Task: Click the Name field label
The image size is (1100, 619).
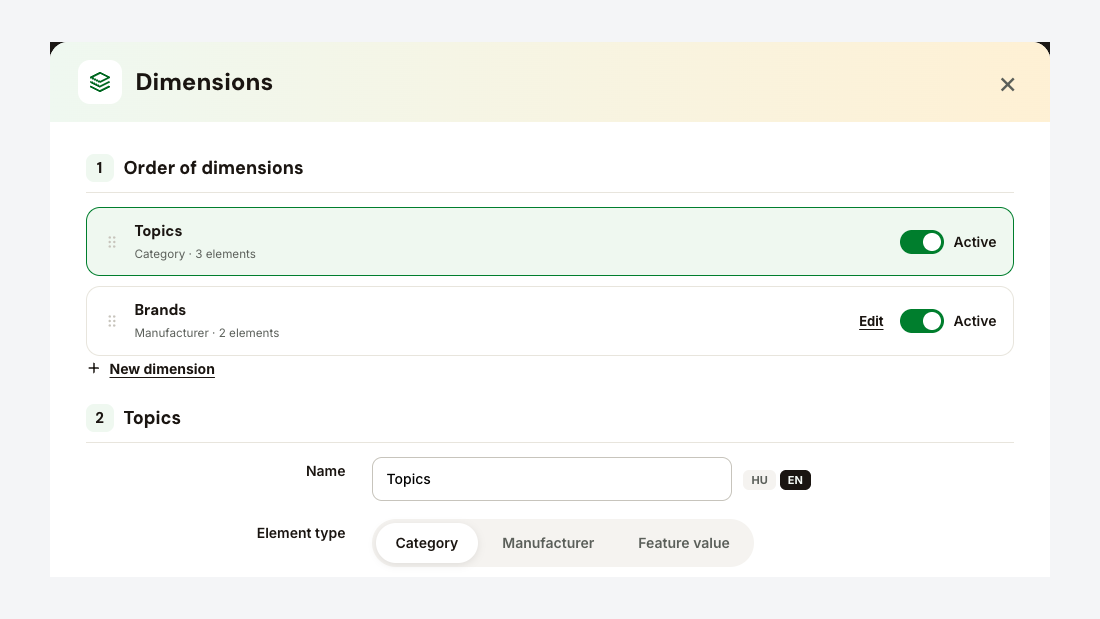Action: coord(326,472)
